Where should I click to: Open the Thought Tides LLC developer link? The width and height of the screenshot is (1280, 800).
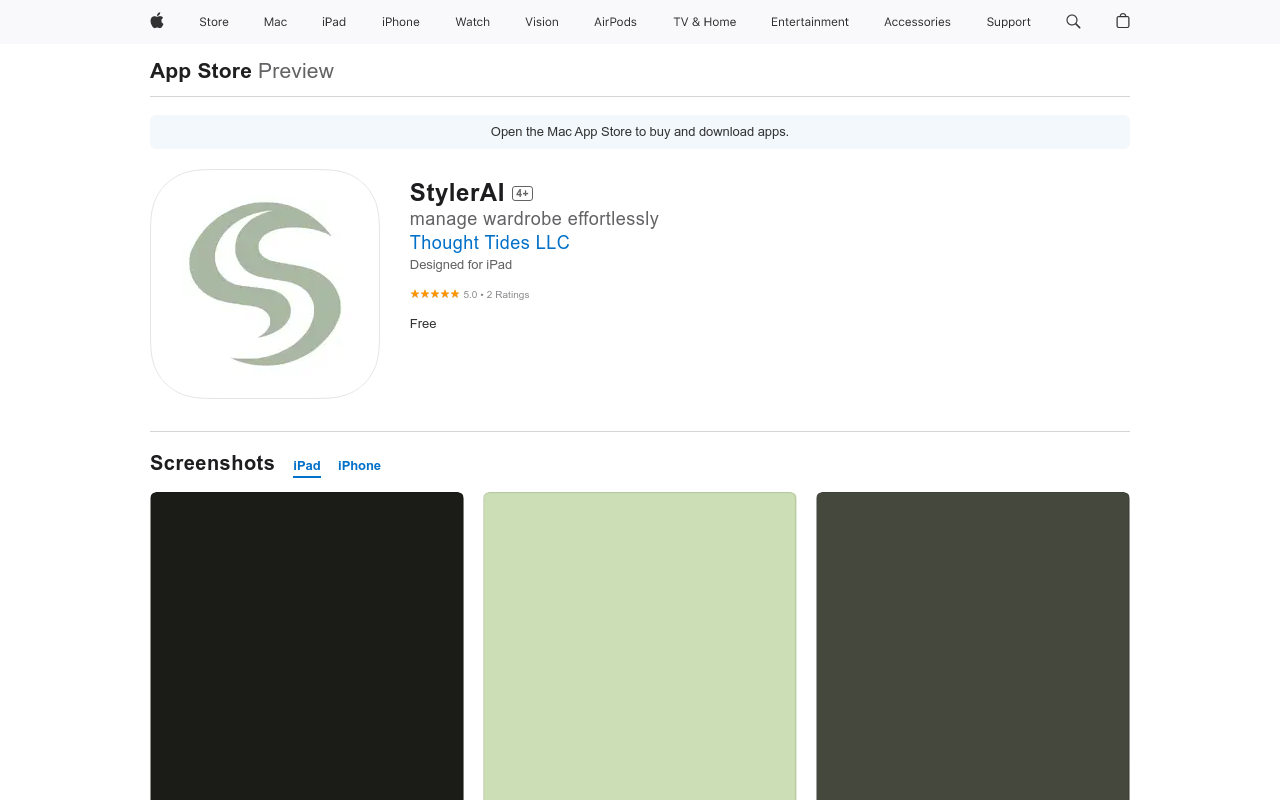pos(490,242)
